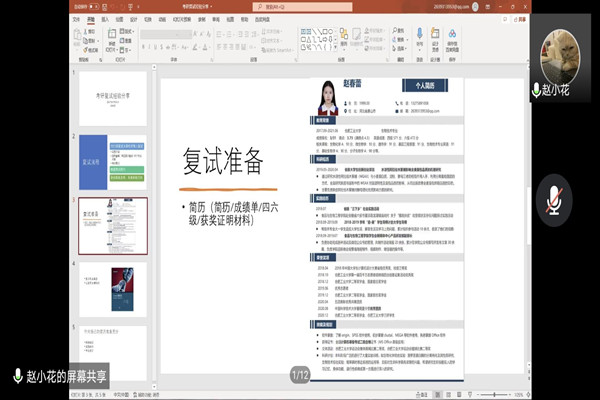Open the Insert ribbon tab
Image resolution: width=600 pixels, height=400 pixels.
point(105,18)
